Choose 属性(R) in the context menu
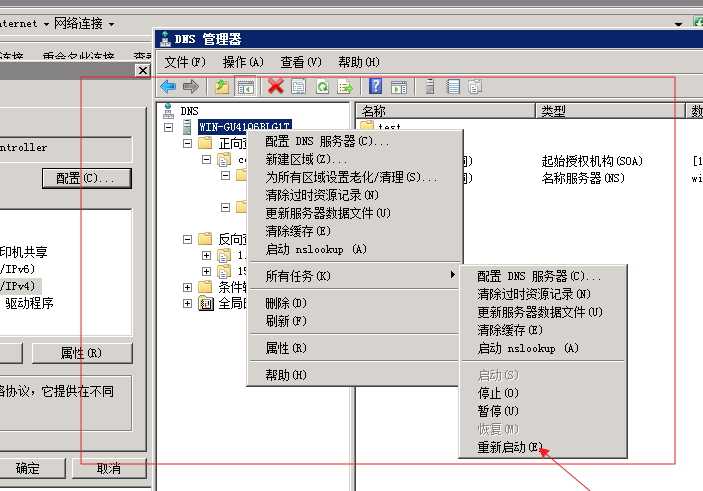Screen dimensions: 703x491 tap(354, 348)
